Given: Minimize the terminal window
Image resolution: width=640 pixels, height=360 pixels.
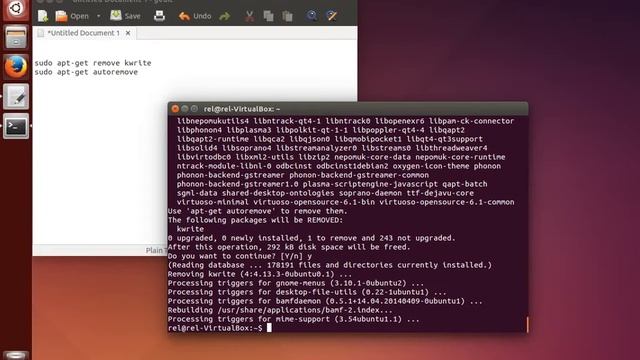Looking at the screenshot, I should point(185,109).
